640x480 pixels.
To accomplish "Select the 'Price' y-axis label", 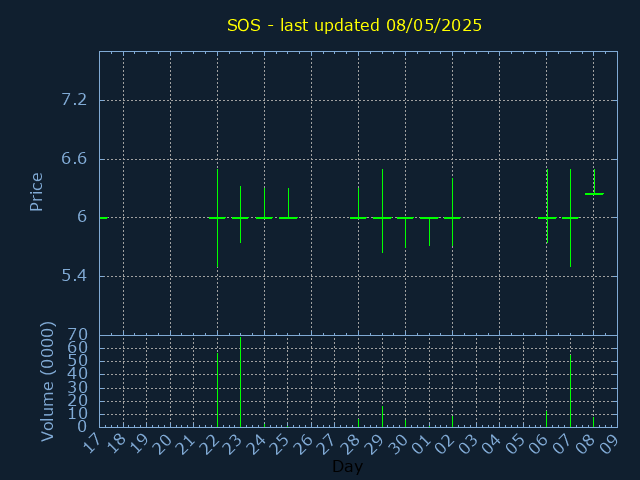I will 36,192.
